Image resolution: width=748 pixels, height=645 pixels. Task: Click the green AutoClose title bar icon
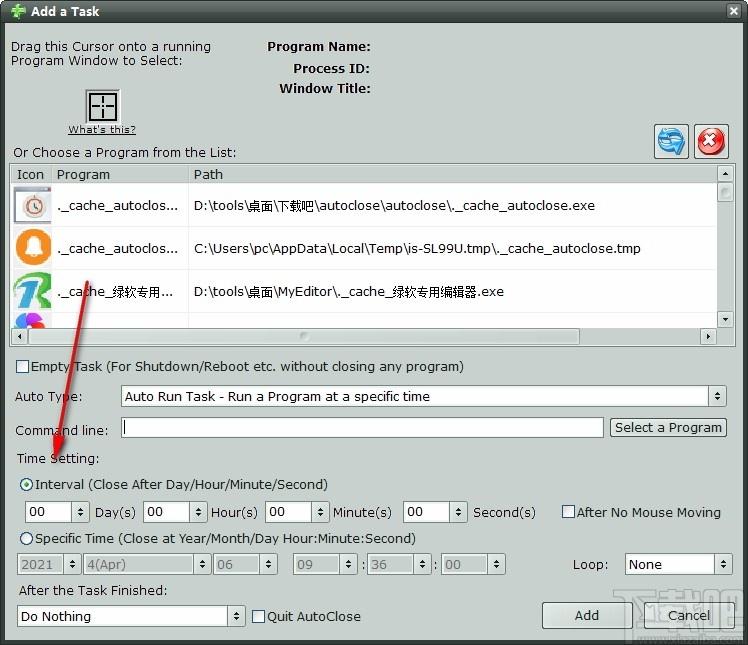click(18, 11)
